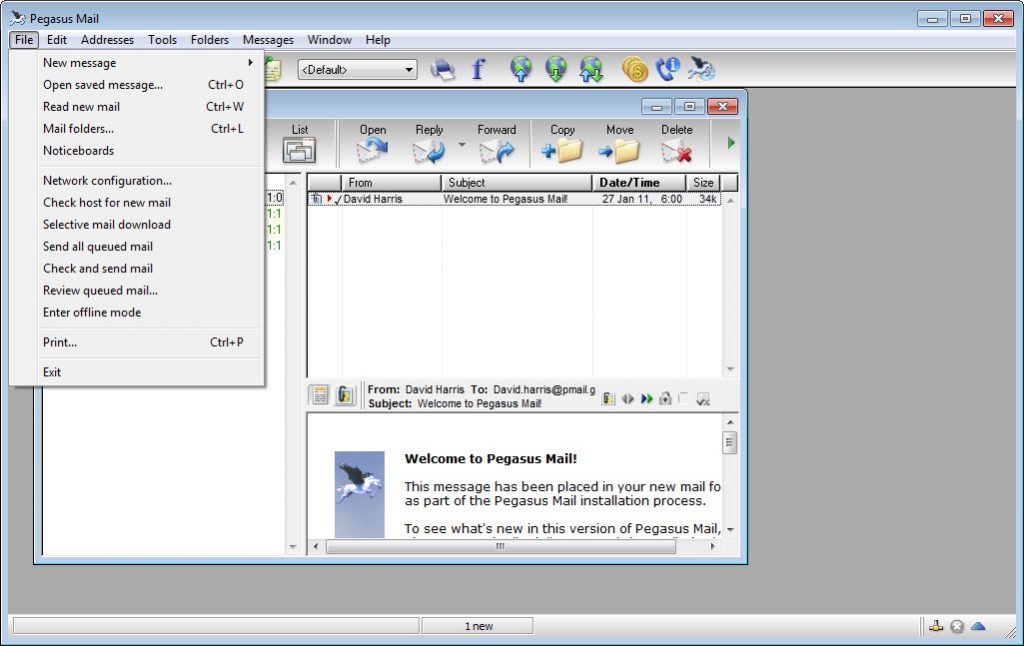The width and height of the screenshot is (1024, 646).
Task: Sort messages by the Subject column header
Action: tap(517, 183)
